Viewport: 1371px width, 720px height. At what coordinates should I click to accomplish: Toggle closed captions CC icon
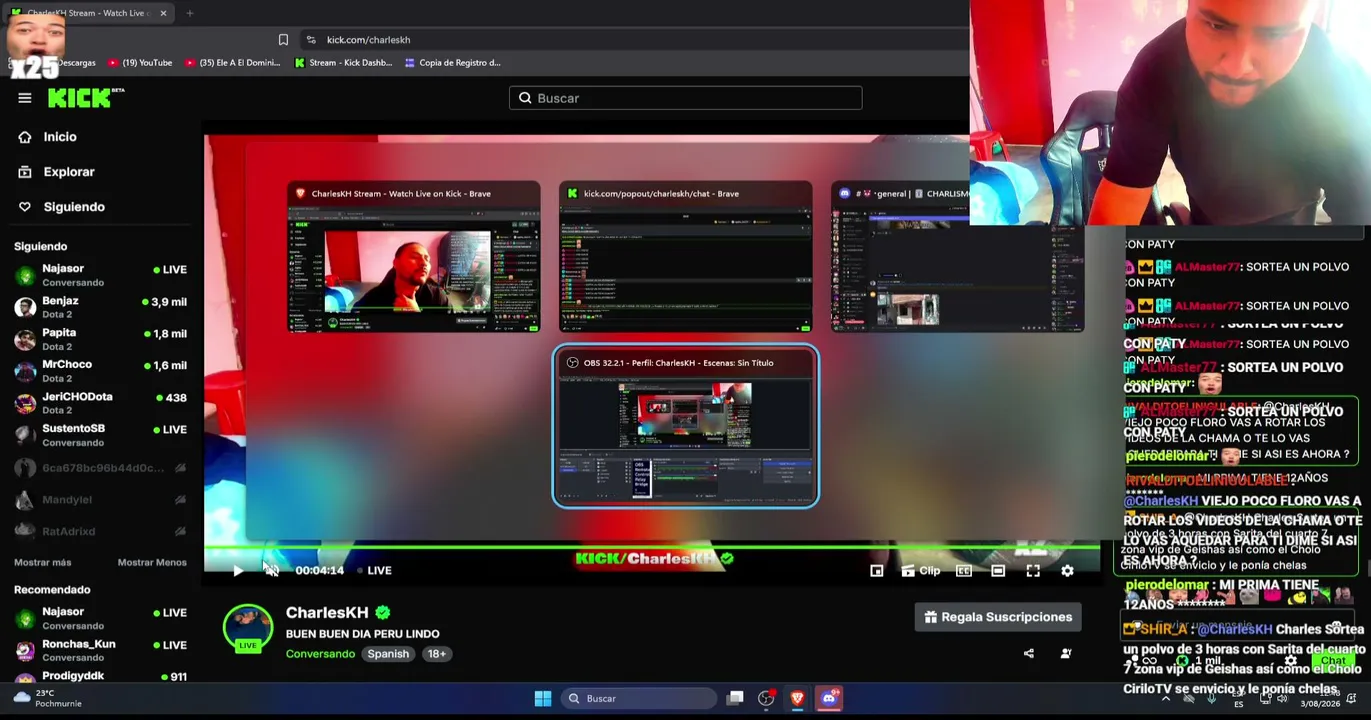[964, 571]
